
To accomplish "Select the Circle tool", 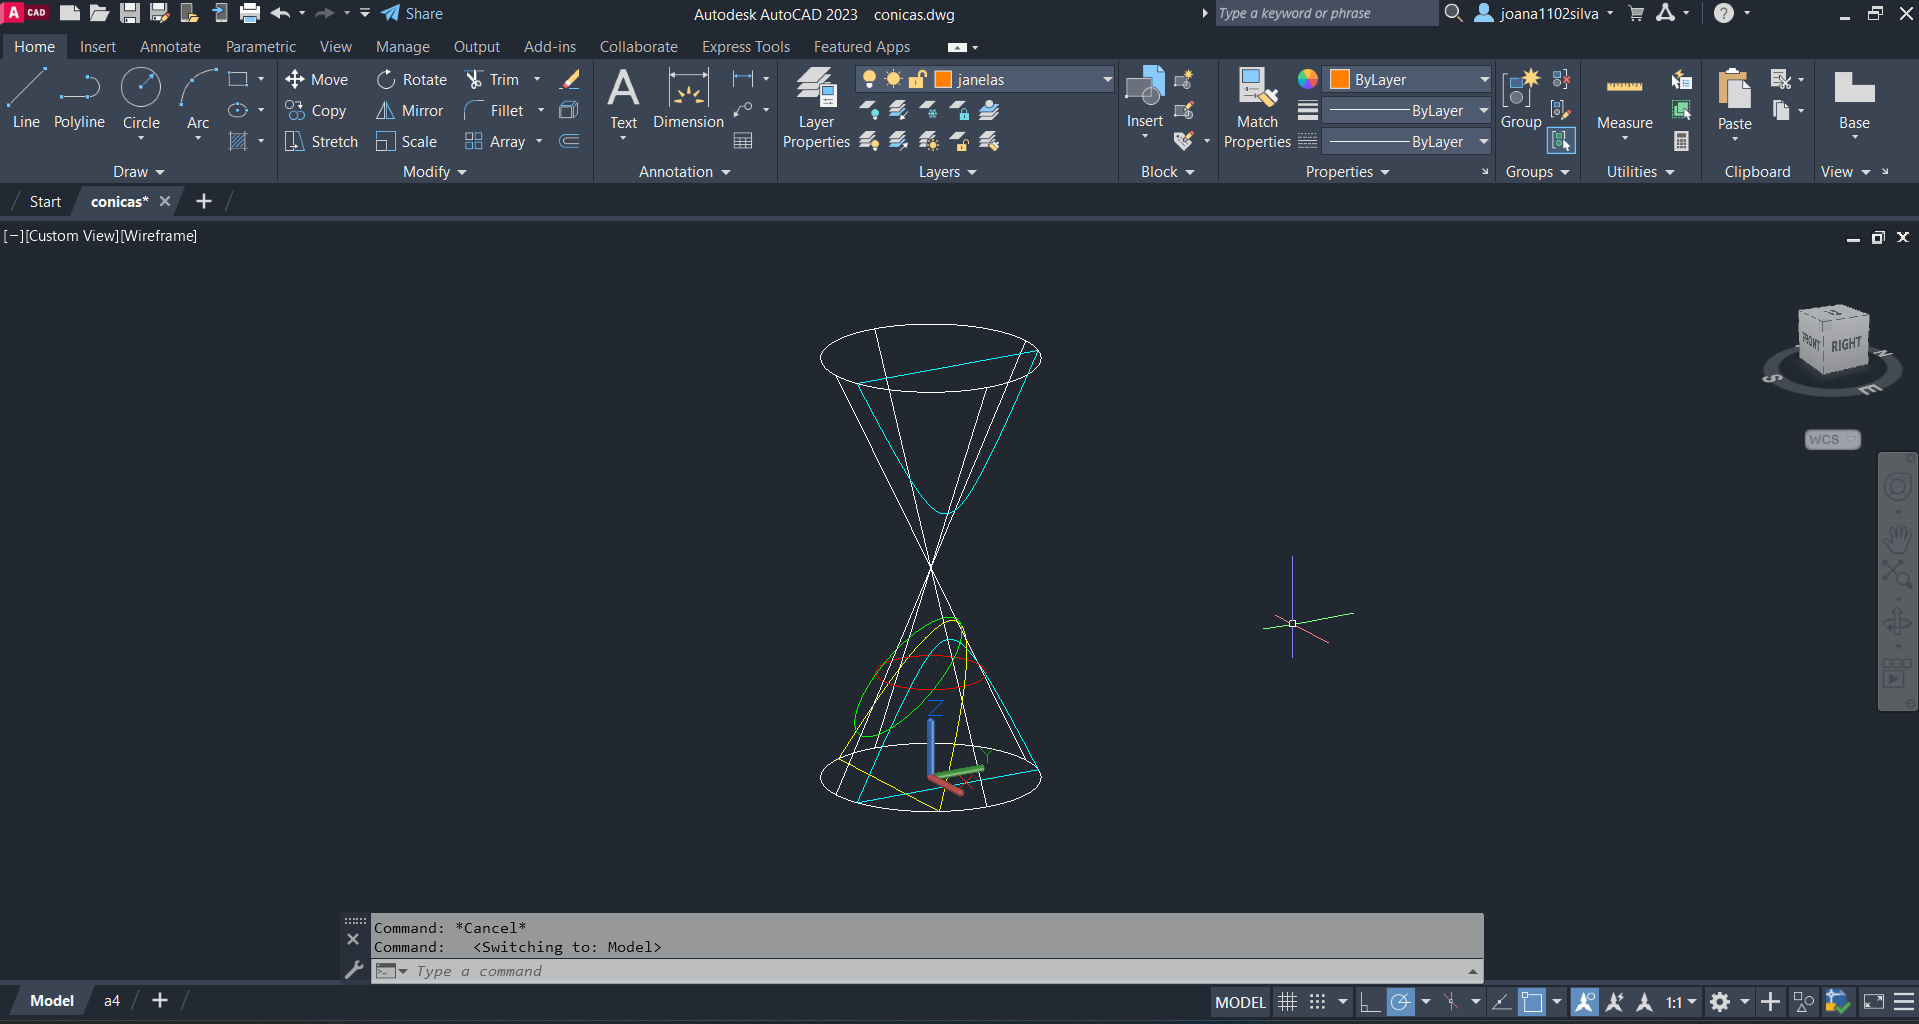I will point(141,98).
